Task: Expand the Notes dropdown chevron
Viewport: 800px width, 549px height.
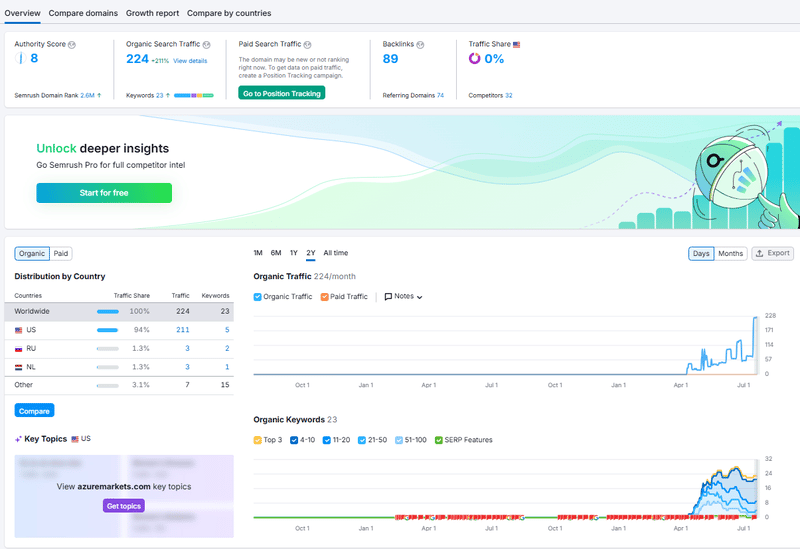Action: (419, 297)
